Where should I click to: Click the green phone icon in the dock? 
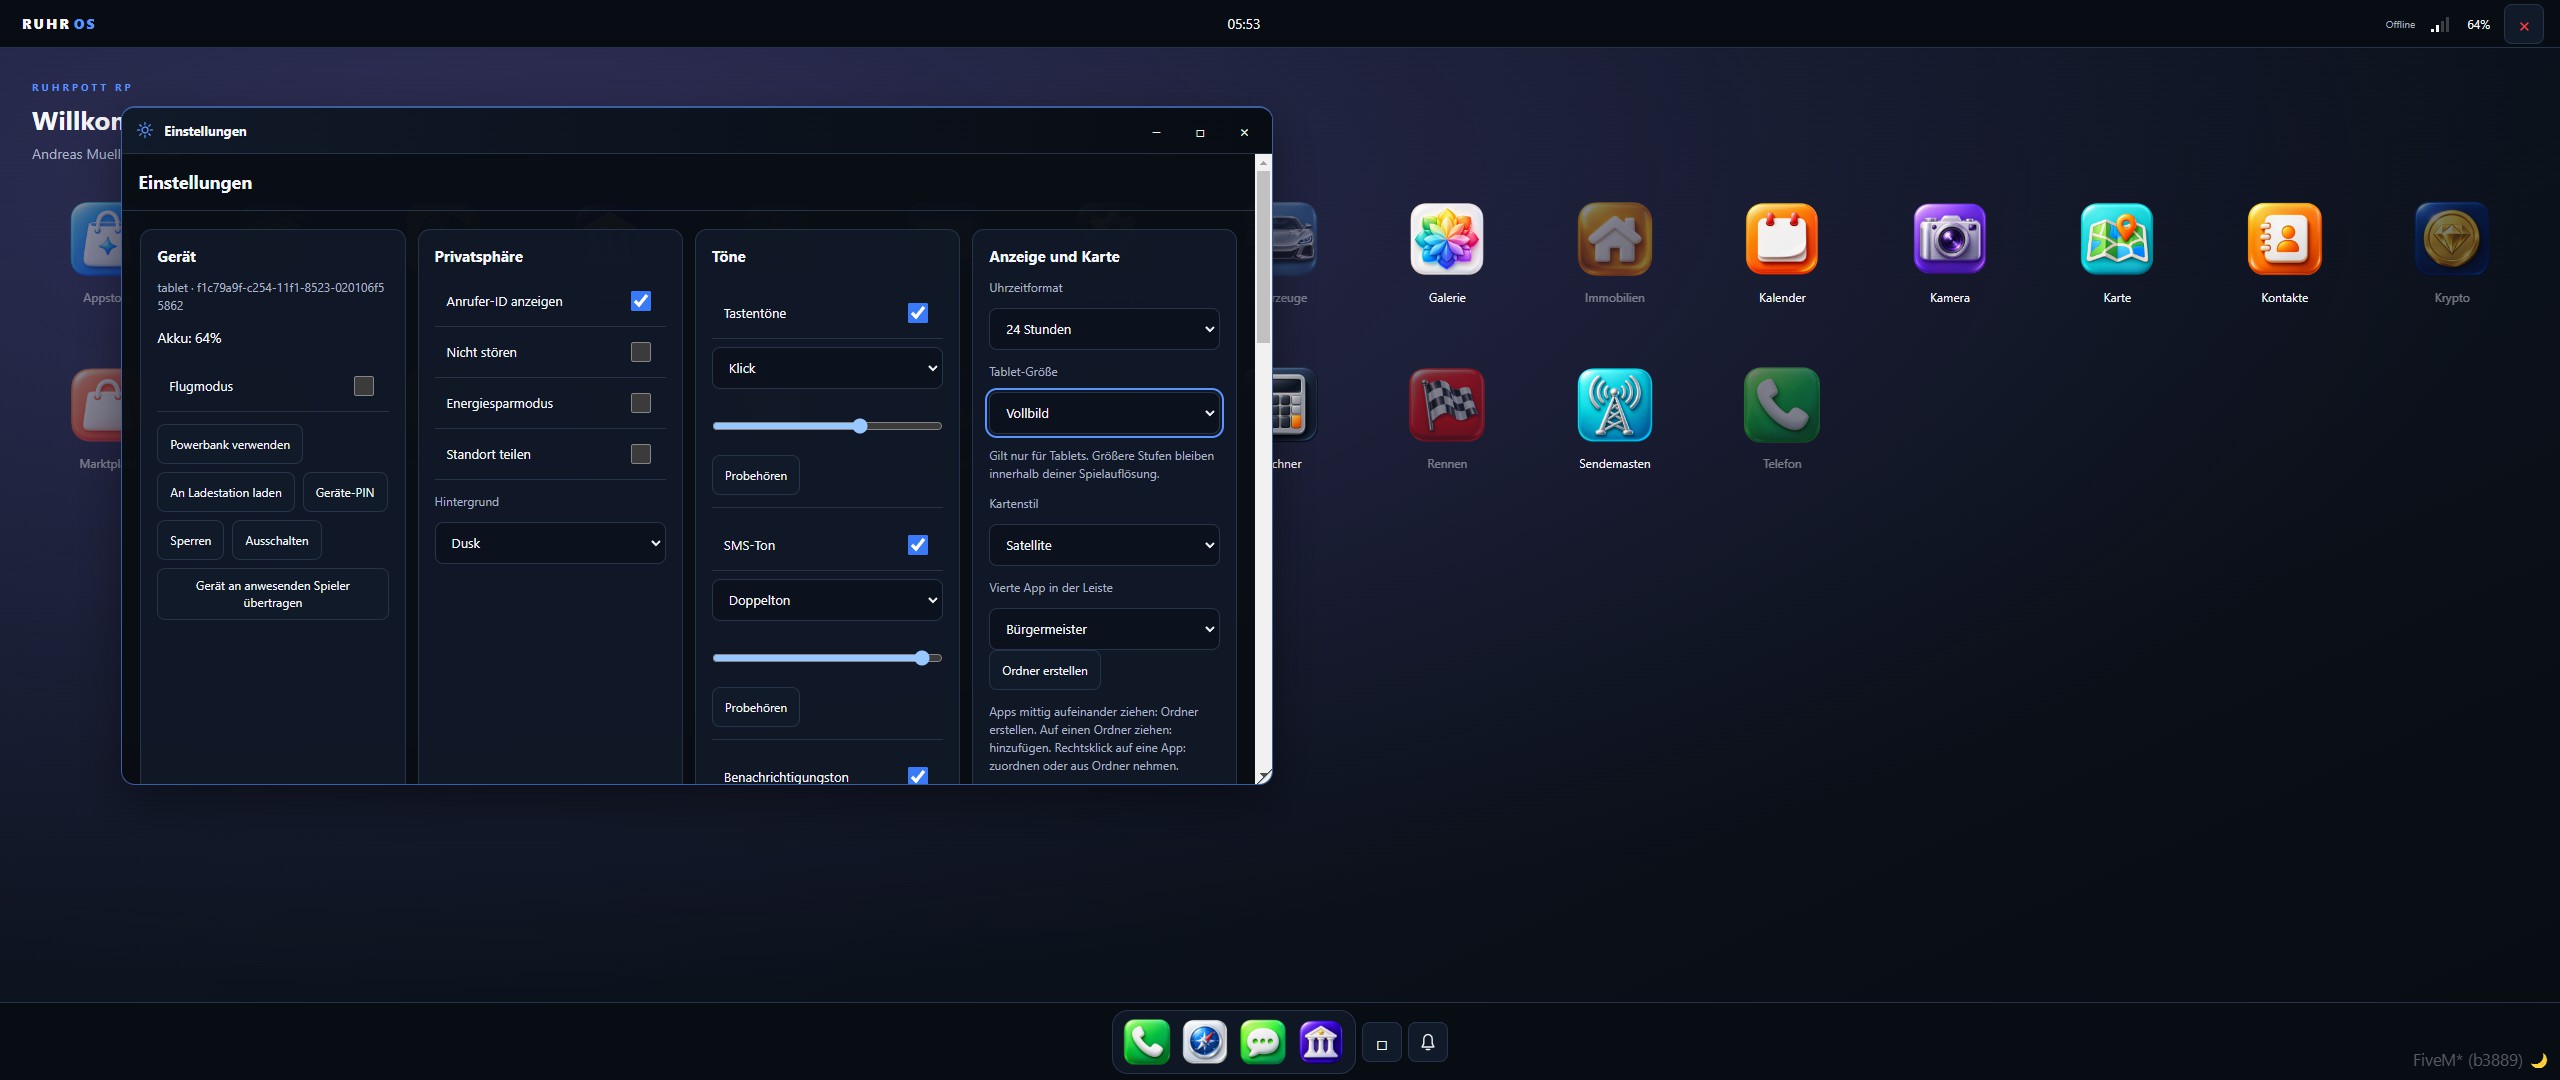pos(1146,1042)
